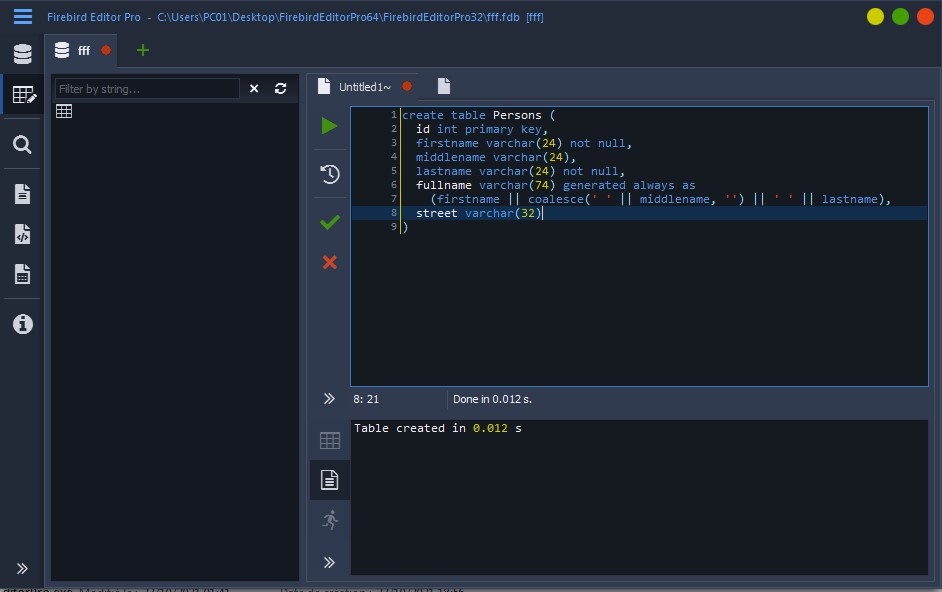Click the cursor position '8: 21' status
This screenshot has height=592, width=942.
pyautogui.click(x=366, y=399)
